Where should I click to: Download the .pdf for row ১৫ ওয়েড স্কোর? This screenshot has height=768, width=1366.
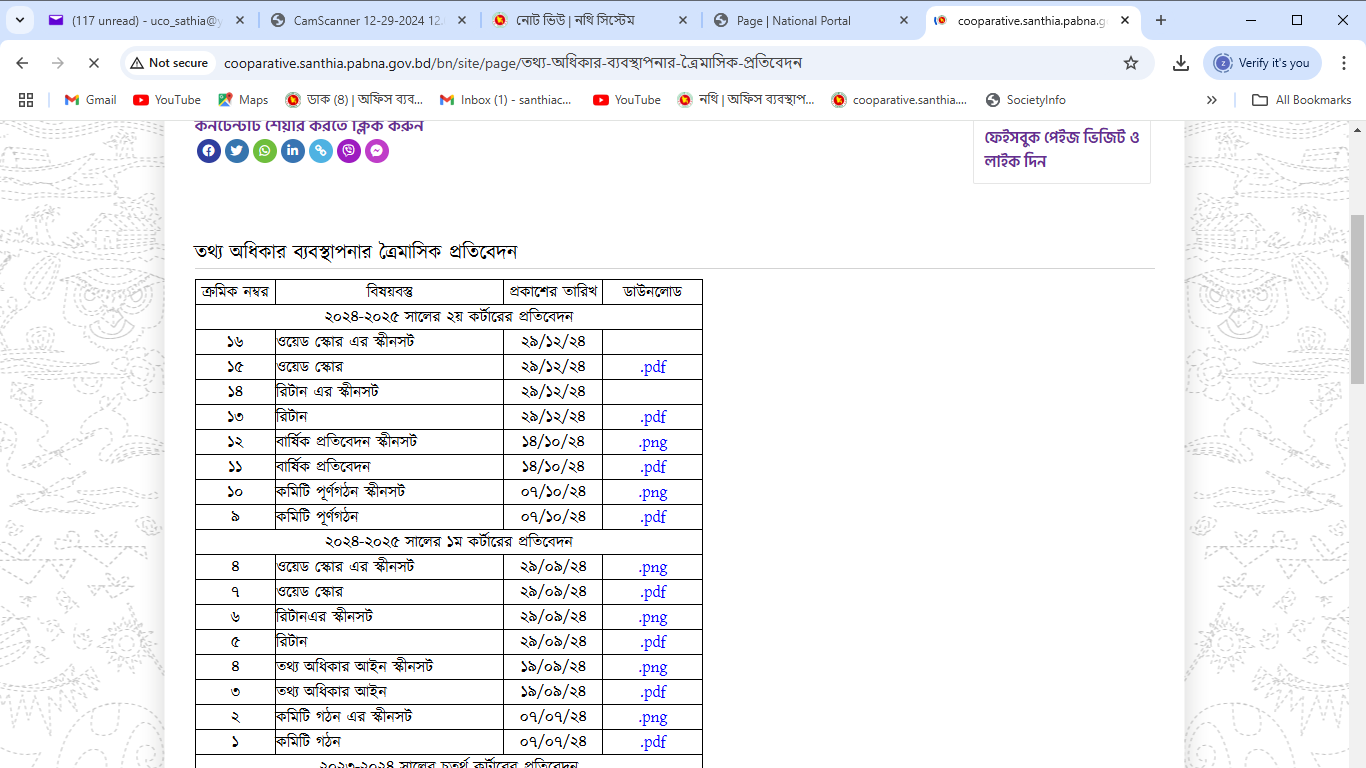click(653, 367)
